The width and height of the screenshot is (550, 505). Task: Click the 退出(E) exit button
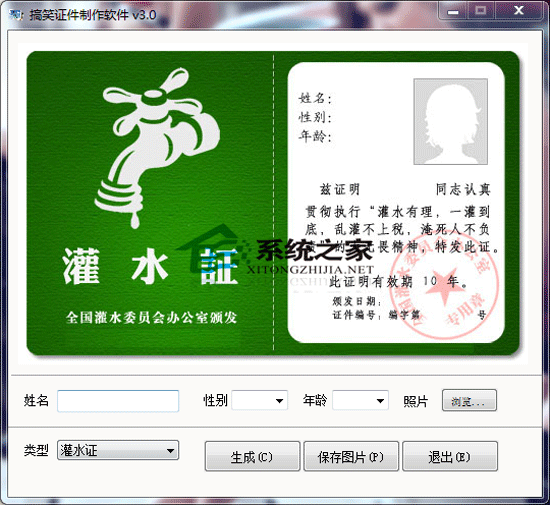(x=450, y=456)
